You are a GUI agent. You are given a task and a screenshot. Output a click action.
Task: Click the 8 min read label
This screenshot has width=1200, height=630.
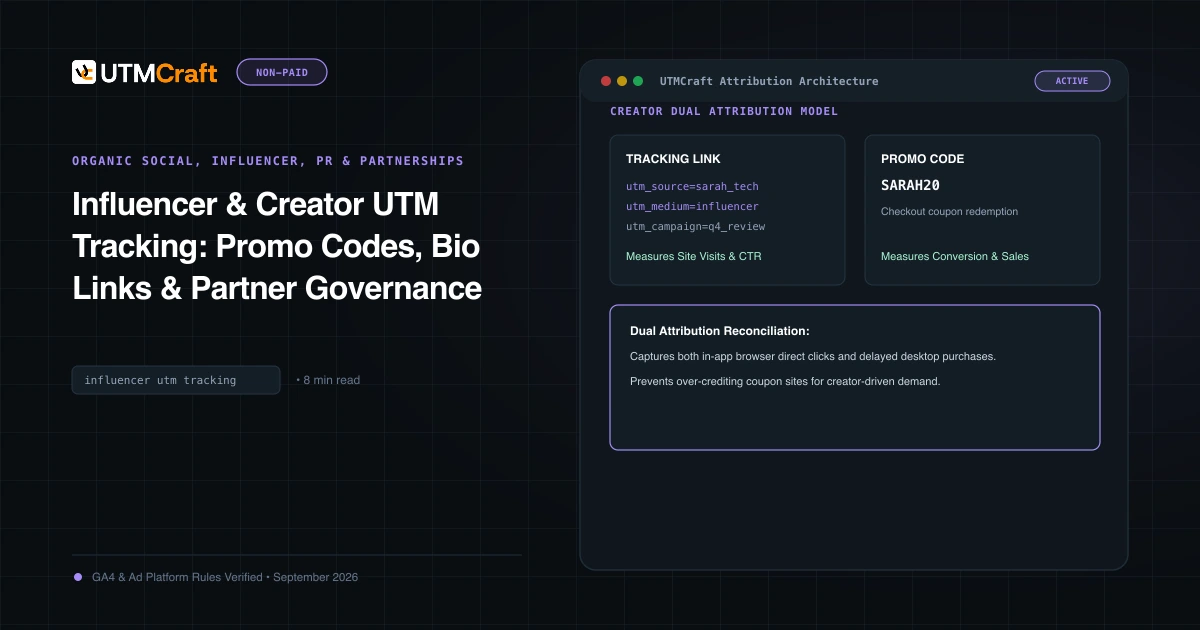tap(328, 380)
